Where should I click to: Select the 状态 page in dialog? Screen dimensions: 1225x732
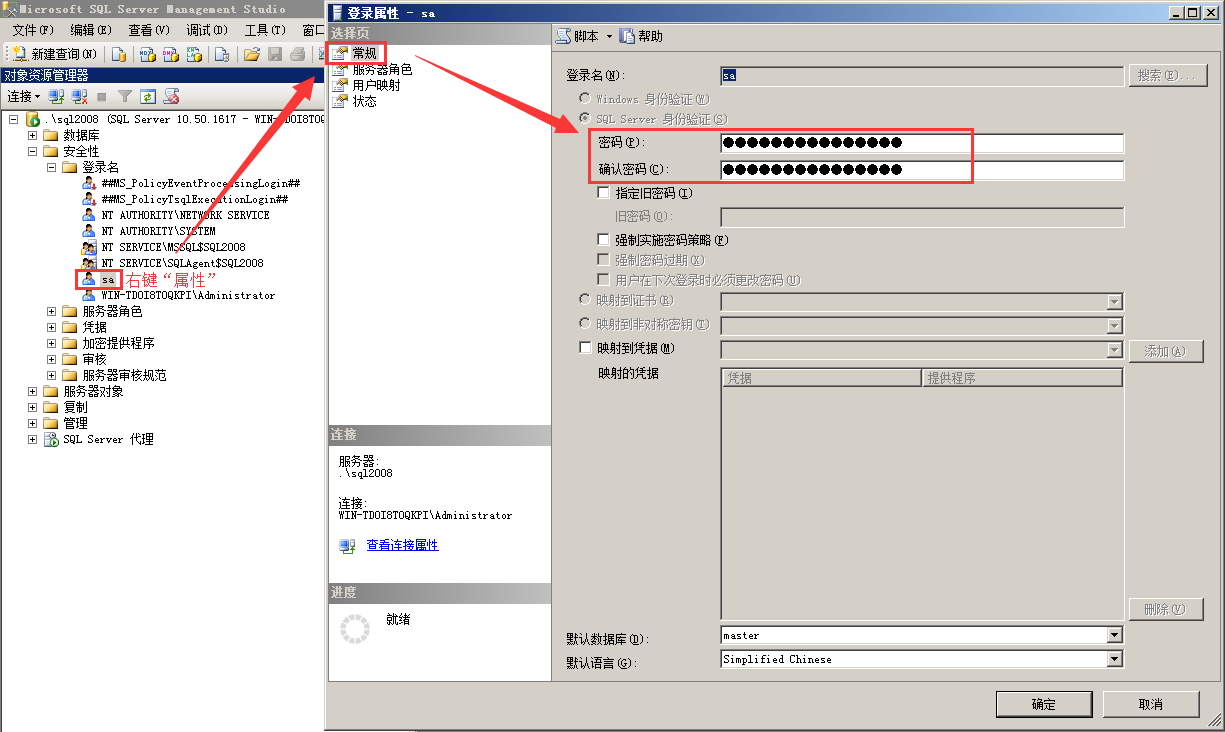coord(364,101)
